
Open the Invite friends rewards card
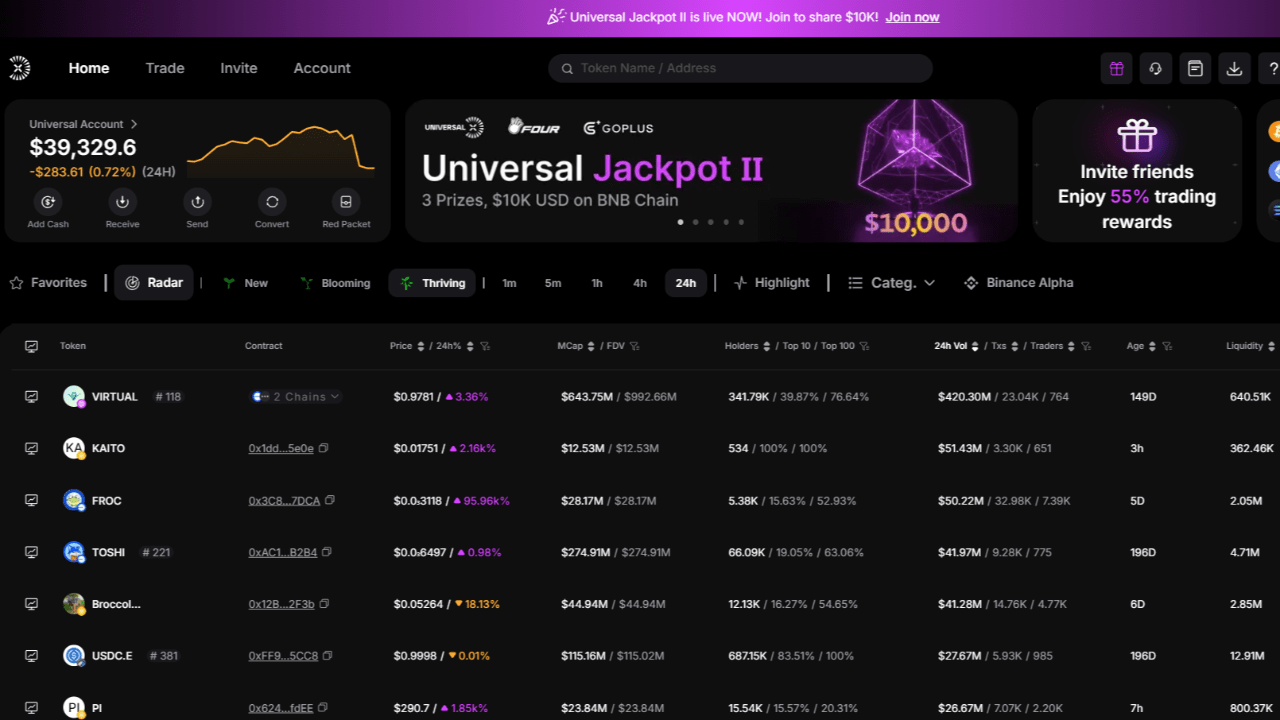pyautogui.click(x=1137, y=171)
